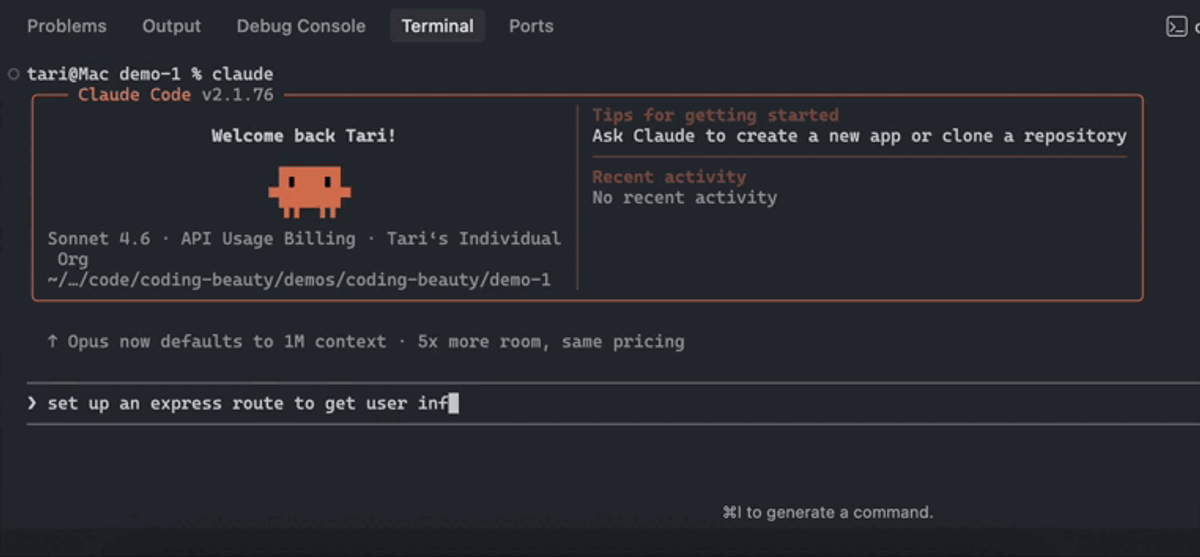Click the 'Welcome back Tari!' text

coord(303,135)
